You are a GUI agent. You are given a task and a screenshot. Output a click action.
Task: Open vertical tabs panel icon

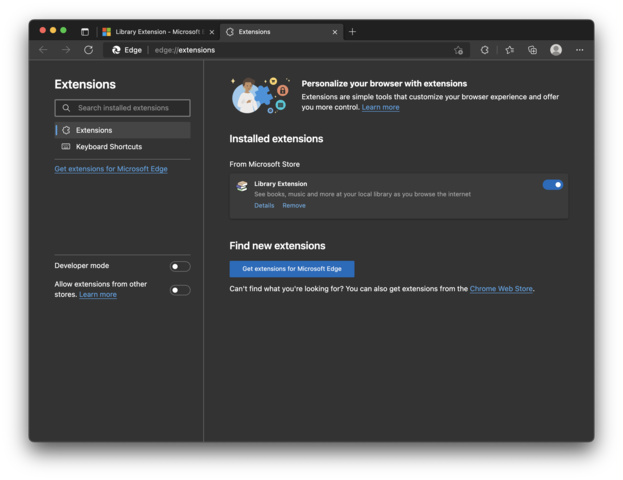(85, 32)
